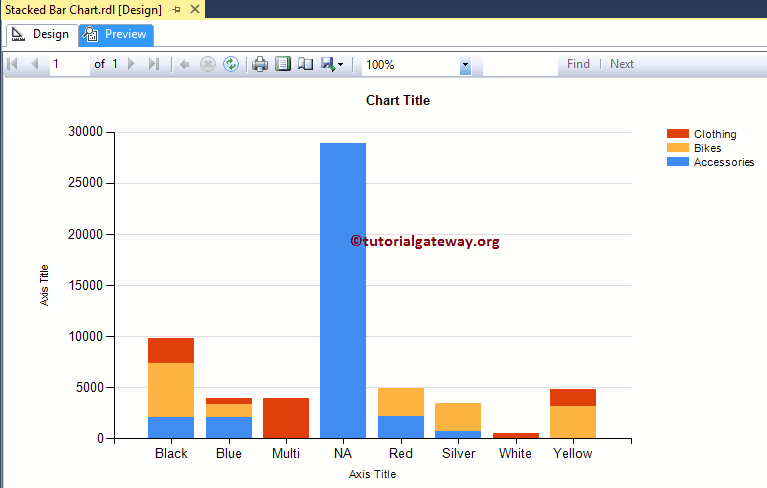
Task: Click the Find button
Action: click(x=578, y=64)
